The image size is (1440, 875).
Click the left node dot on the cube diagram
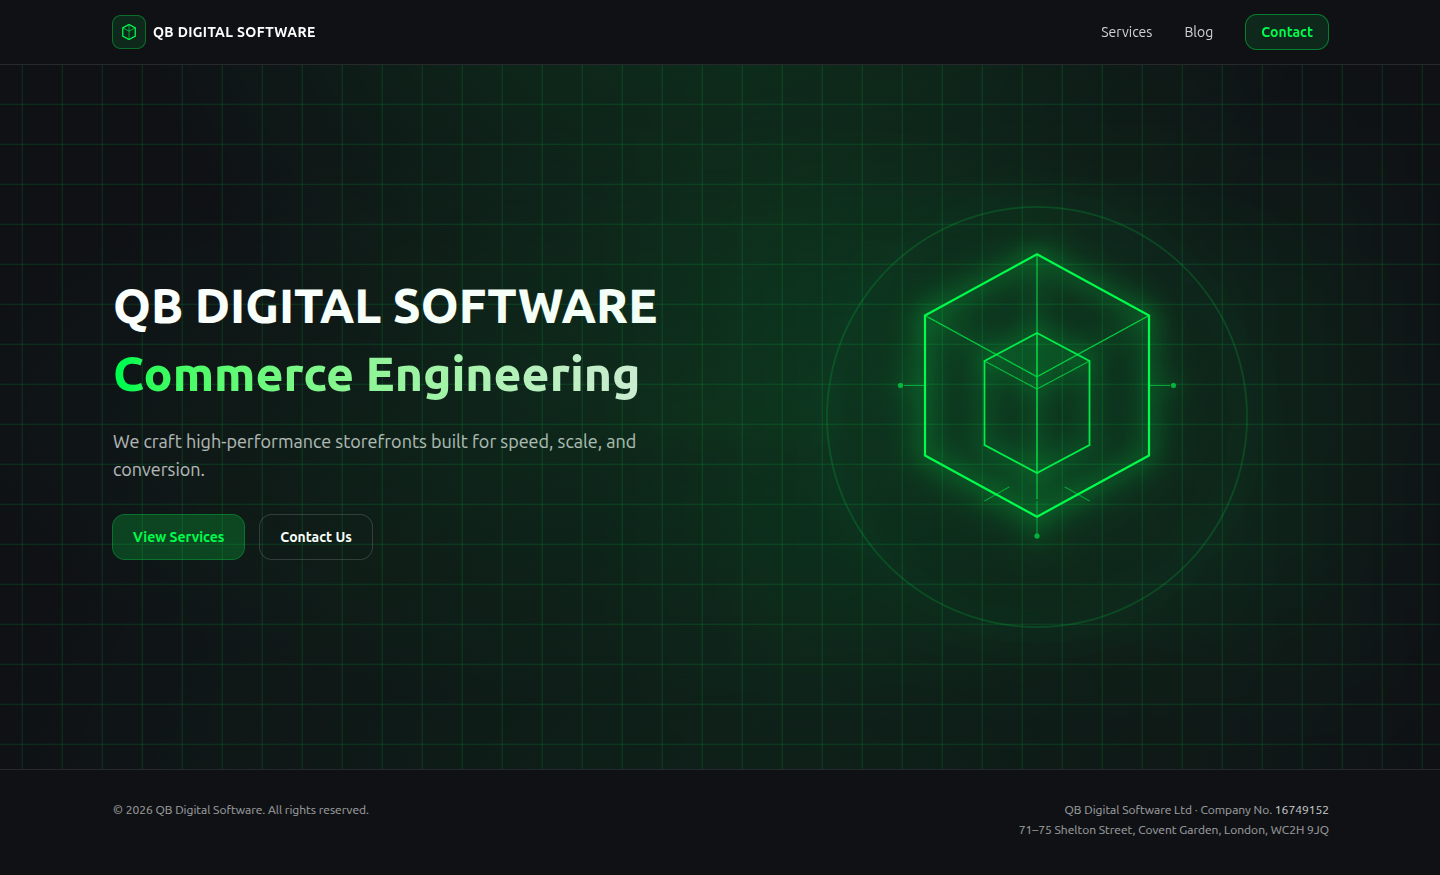click(901, 384)
